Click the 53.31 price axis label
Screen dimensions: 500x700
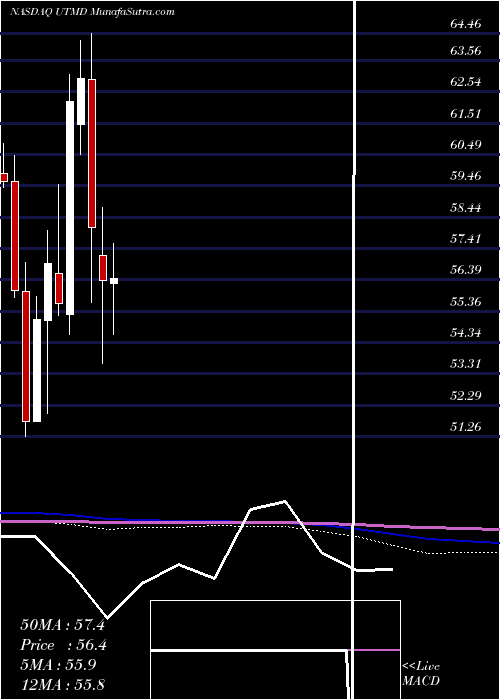[x=466, y=364]
